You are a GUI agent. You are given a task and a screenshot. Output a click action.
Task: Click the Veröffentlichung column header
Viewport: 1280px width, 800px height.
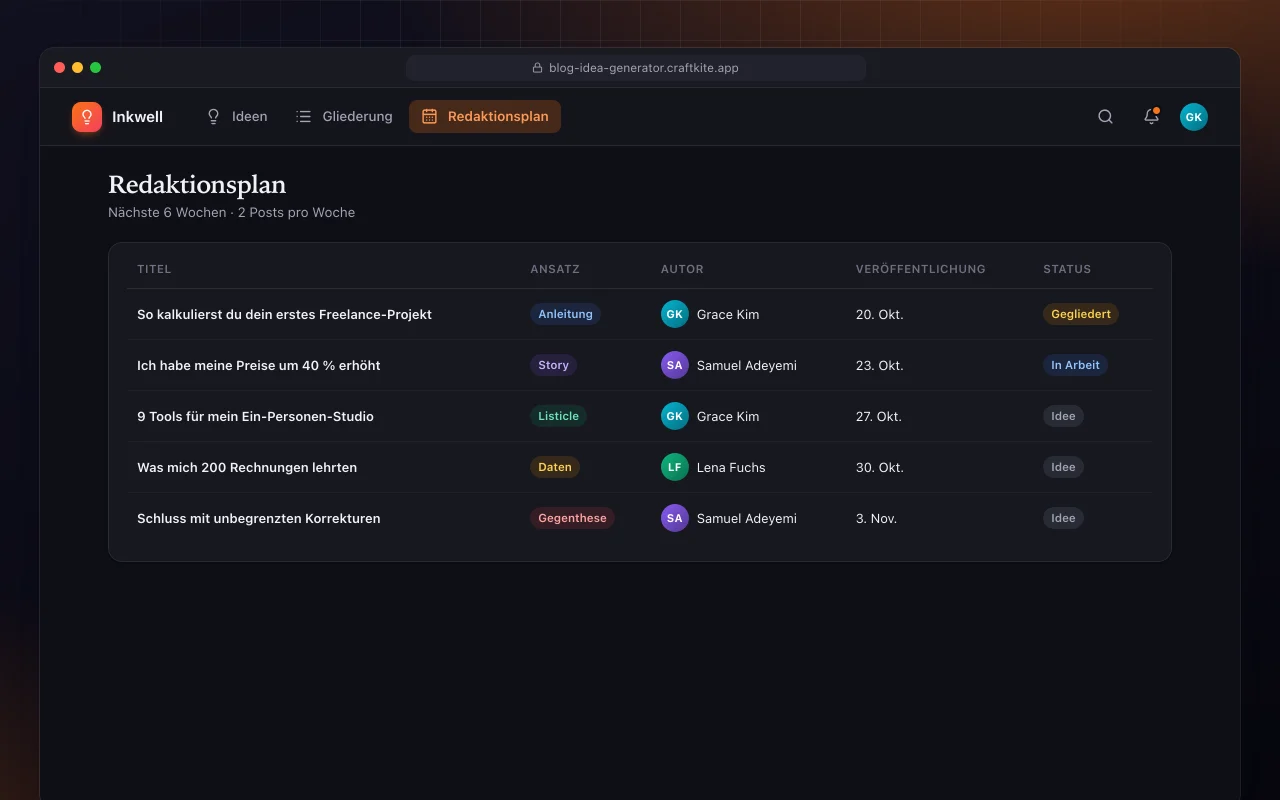(x=921, y=269)
